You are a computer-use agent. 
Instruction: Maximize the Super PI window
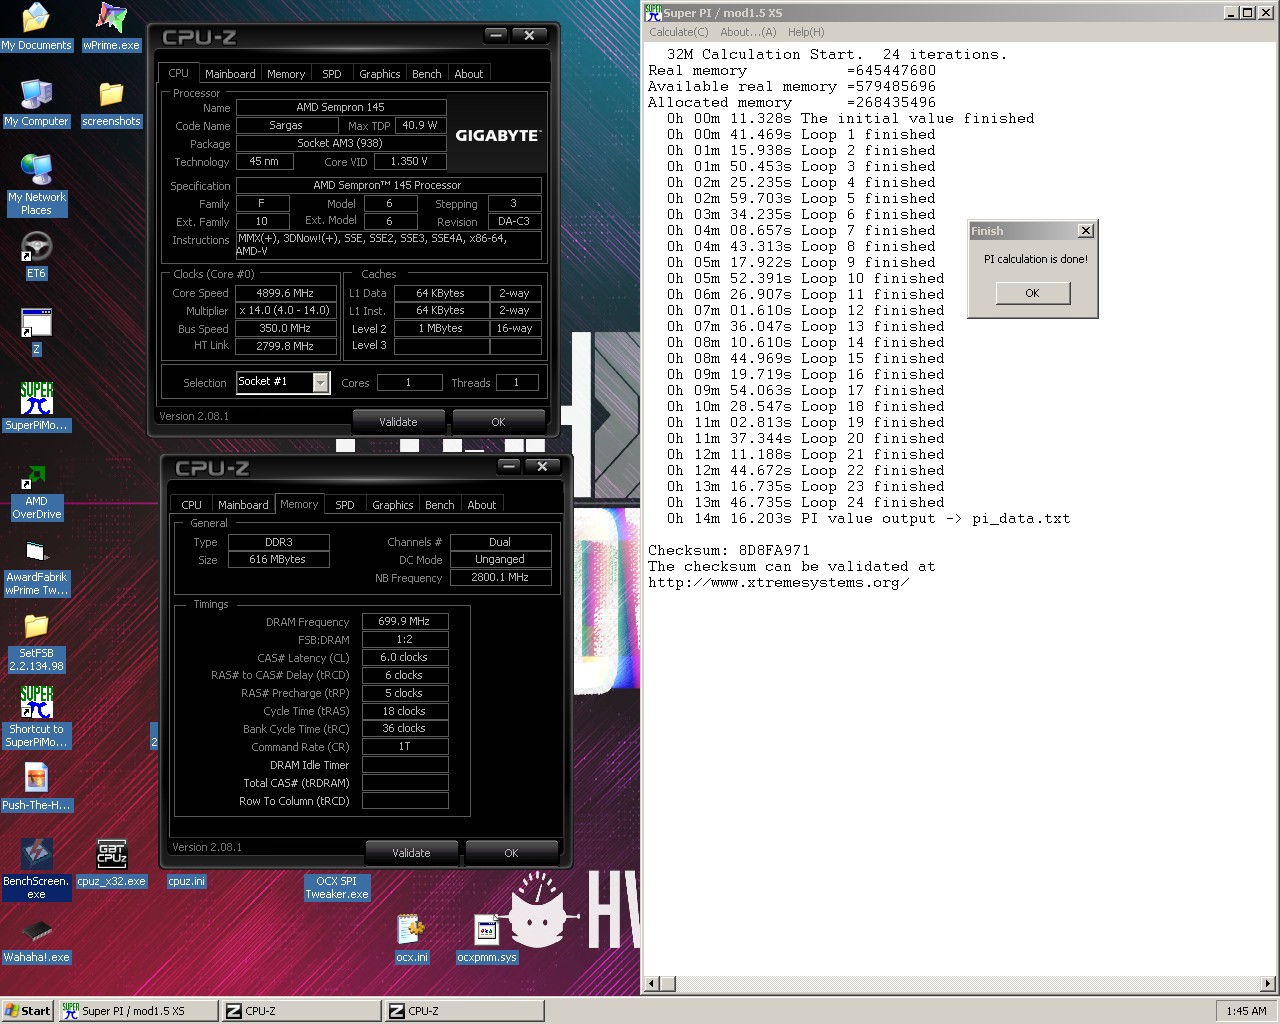click(1247, 12)
